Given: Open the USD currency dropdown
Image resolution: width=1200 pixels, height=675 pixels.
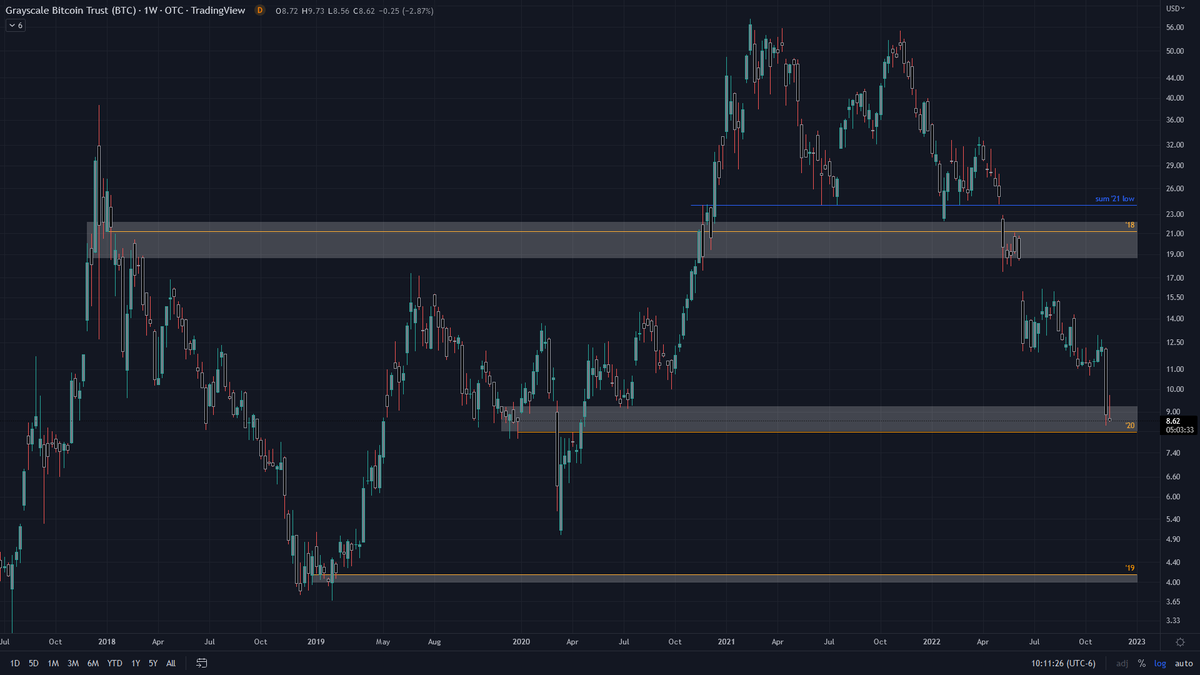Looking at the screenshot, I should pos(1176,8).
